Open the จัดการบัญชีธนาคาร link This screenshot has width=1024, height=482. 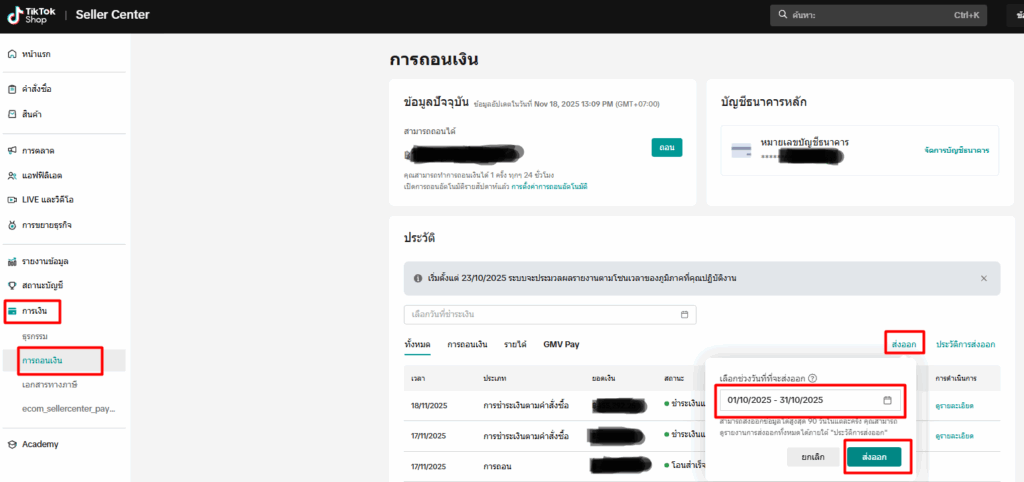[957, 150]
